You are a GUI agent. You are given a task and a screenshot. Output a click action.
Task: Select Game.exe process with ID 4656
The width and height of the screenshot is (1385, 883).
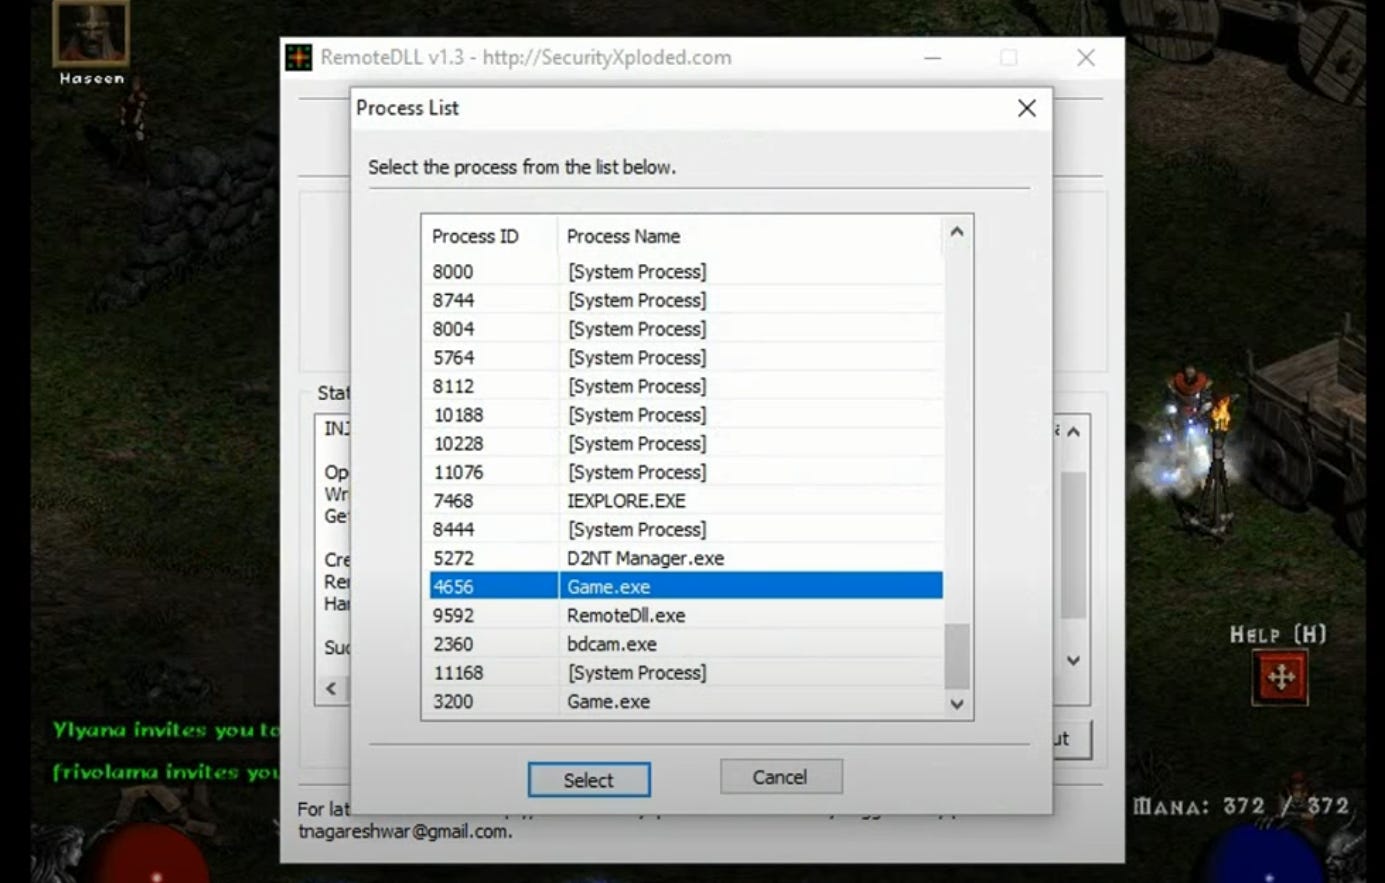tap(686, 586)
